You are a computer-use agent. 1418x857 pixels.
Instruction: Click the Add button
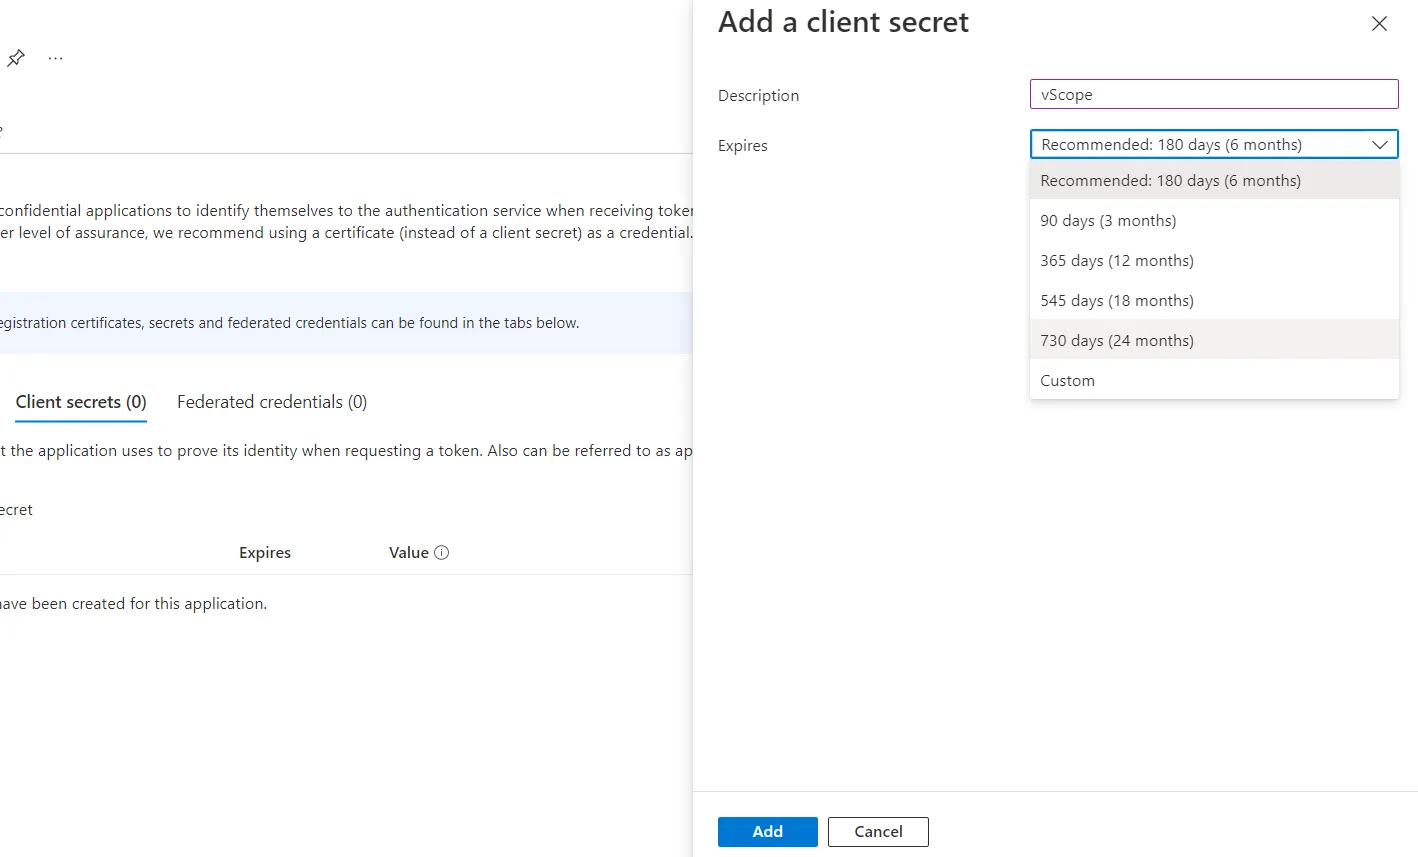pos(768,831)
